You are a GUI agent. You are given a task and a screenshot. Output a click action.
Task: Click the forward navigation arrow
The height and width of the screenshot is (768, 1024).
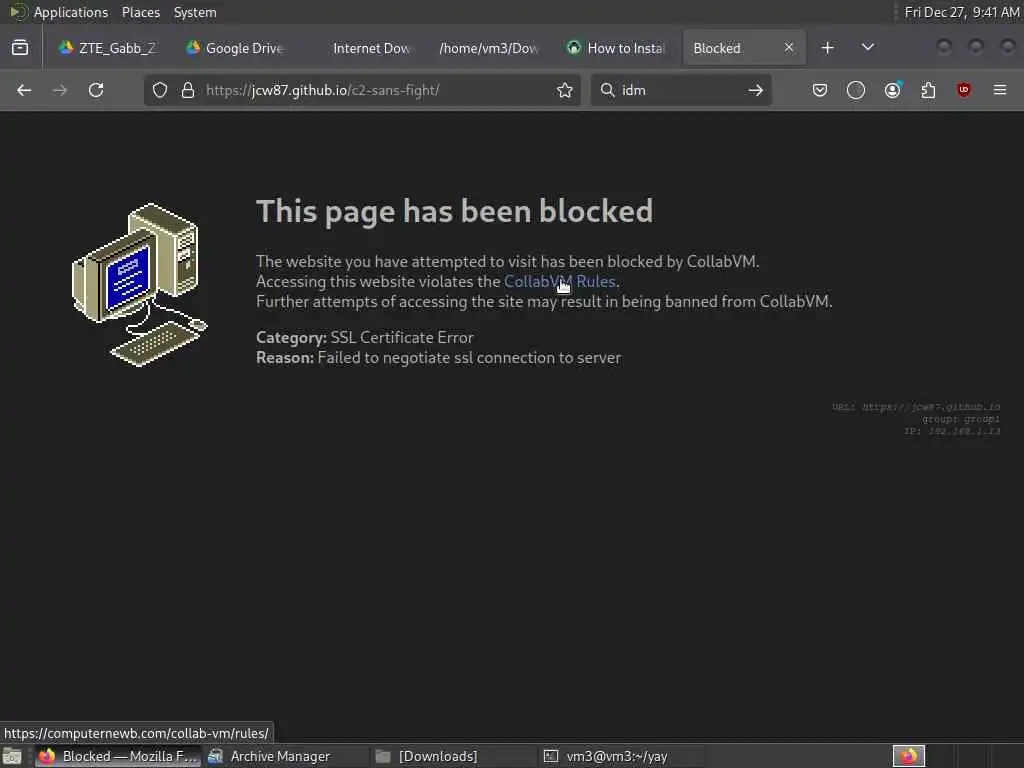(x=60, y=90)
